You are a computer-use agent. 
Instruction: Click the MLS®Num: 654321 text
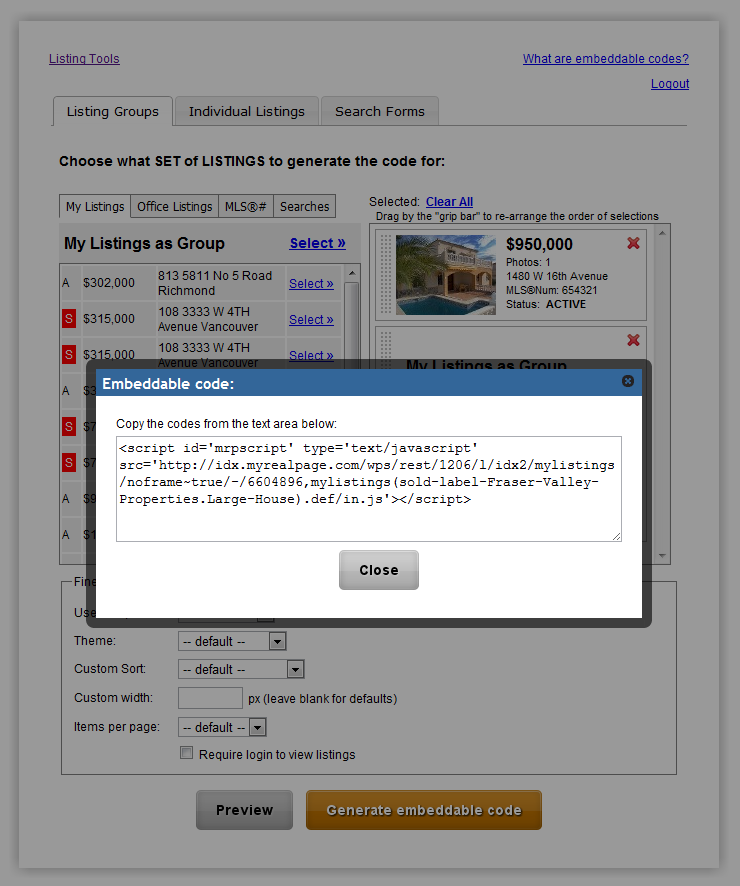pyautogui.click(x=551, y=290)
